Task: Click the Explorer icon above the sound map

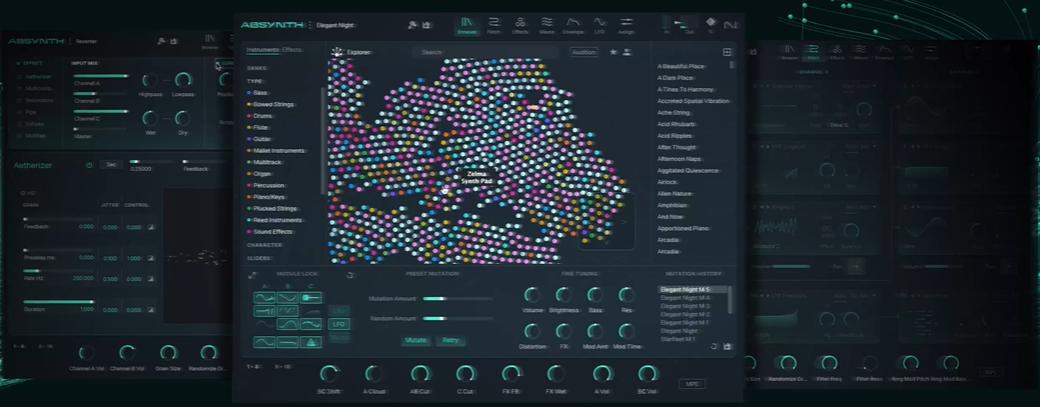Action: (x=337, y=52)
